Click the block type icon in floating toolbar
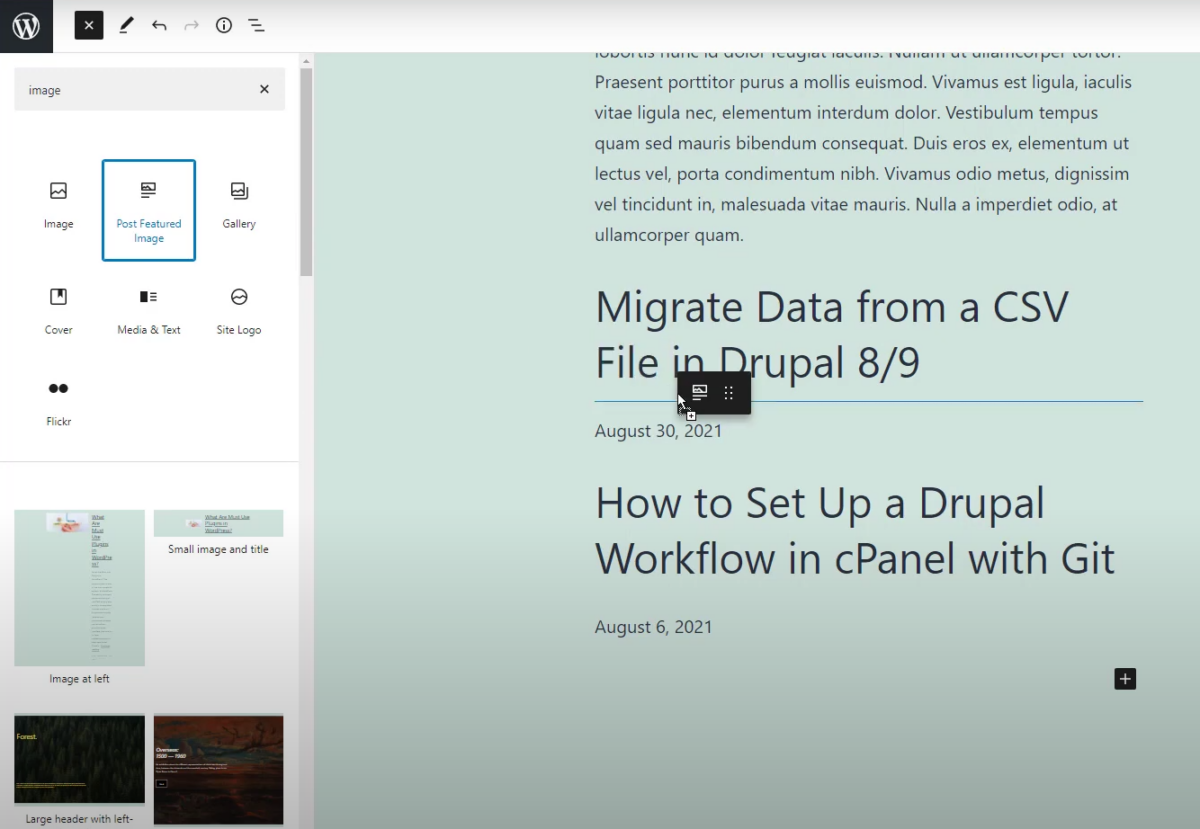 point(700,393)
